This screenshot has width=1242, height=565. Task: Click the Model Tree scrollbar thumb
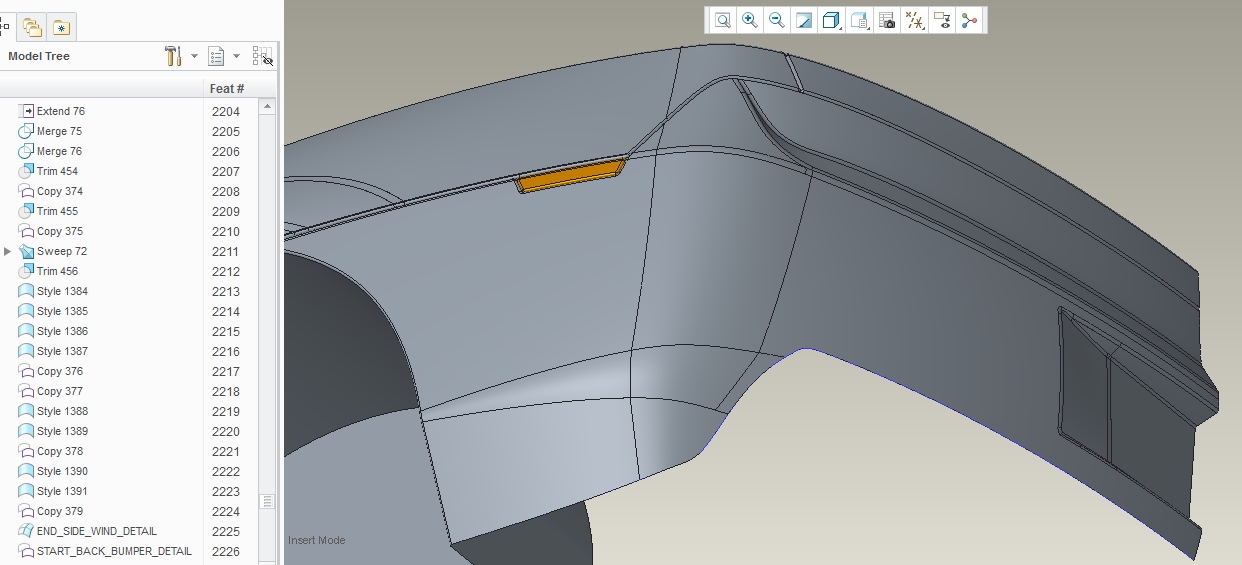tap(267, 501)
